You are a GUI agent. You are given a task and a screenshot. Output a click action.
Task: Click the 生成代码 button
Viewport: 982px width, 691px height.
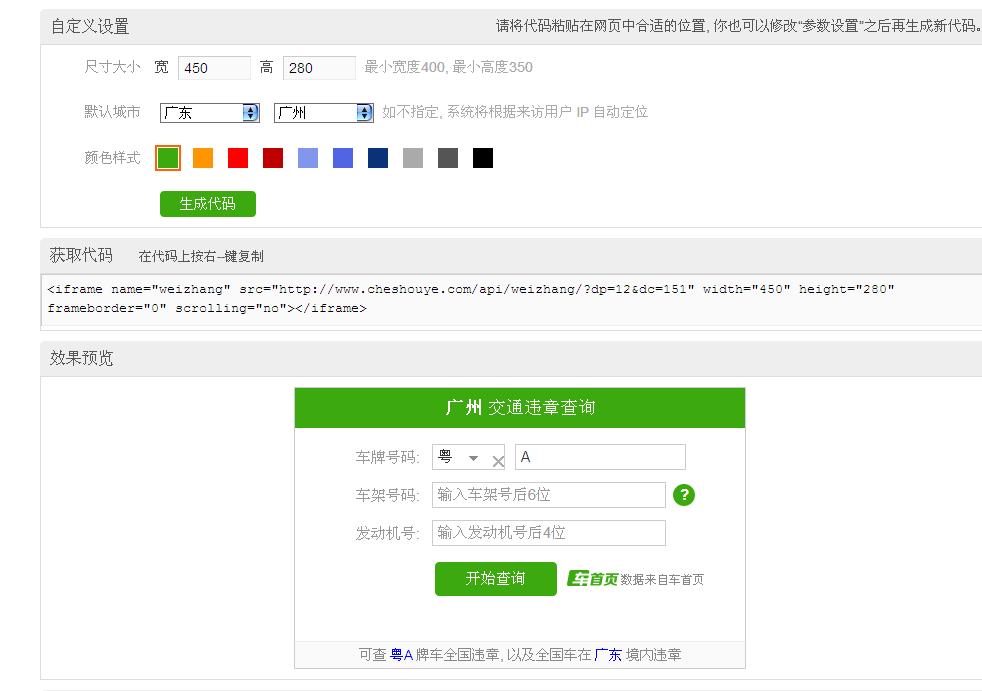pos(208,204)
